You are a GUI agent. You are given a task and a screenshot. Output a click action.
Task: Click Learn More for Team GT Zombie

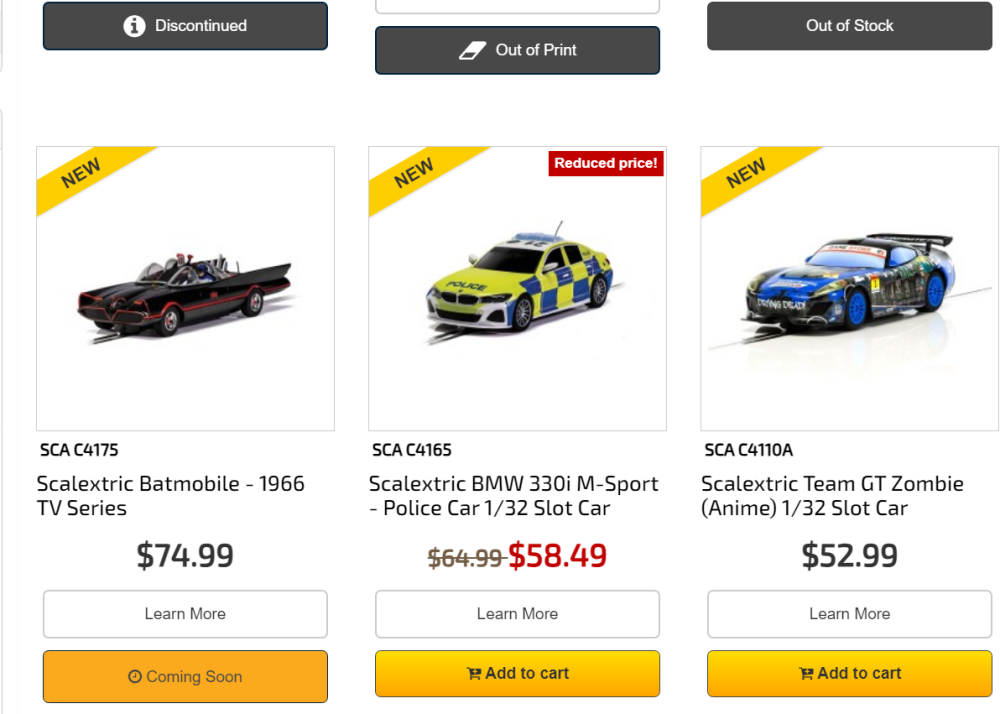(x=849, y=614)
